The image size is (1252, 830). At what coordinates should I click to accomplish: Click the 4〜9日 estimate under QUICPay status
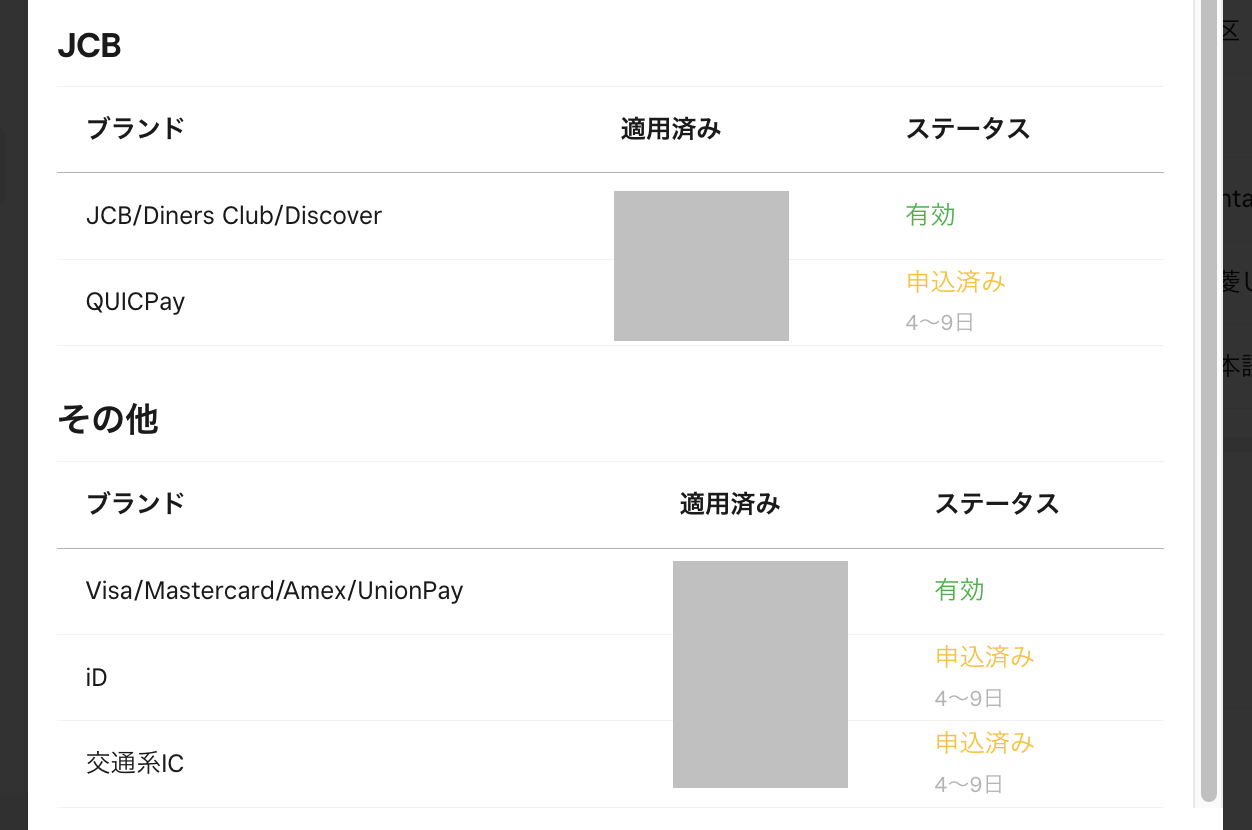939,323
